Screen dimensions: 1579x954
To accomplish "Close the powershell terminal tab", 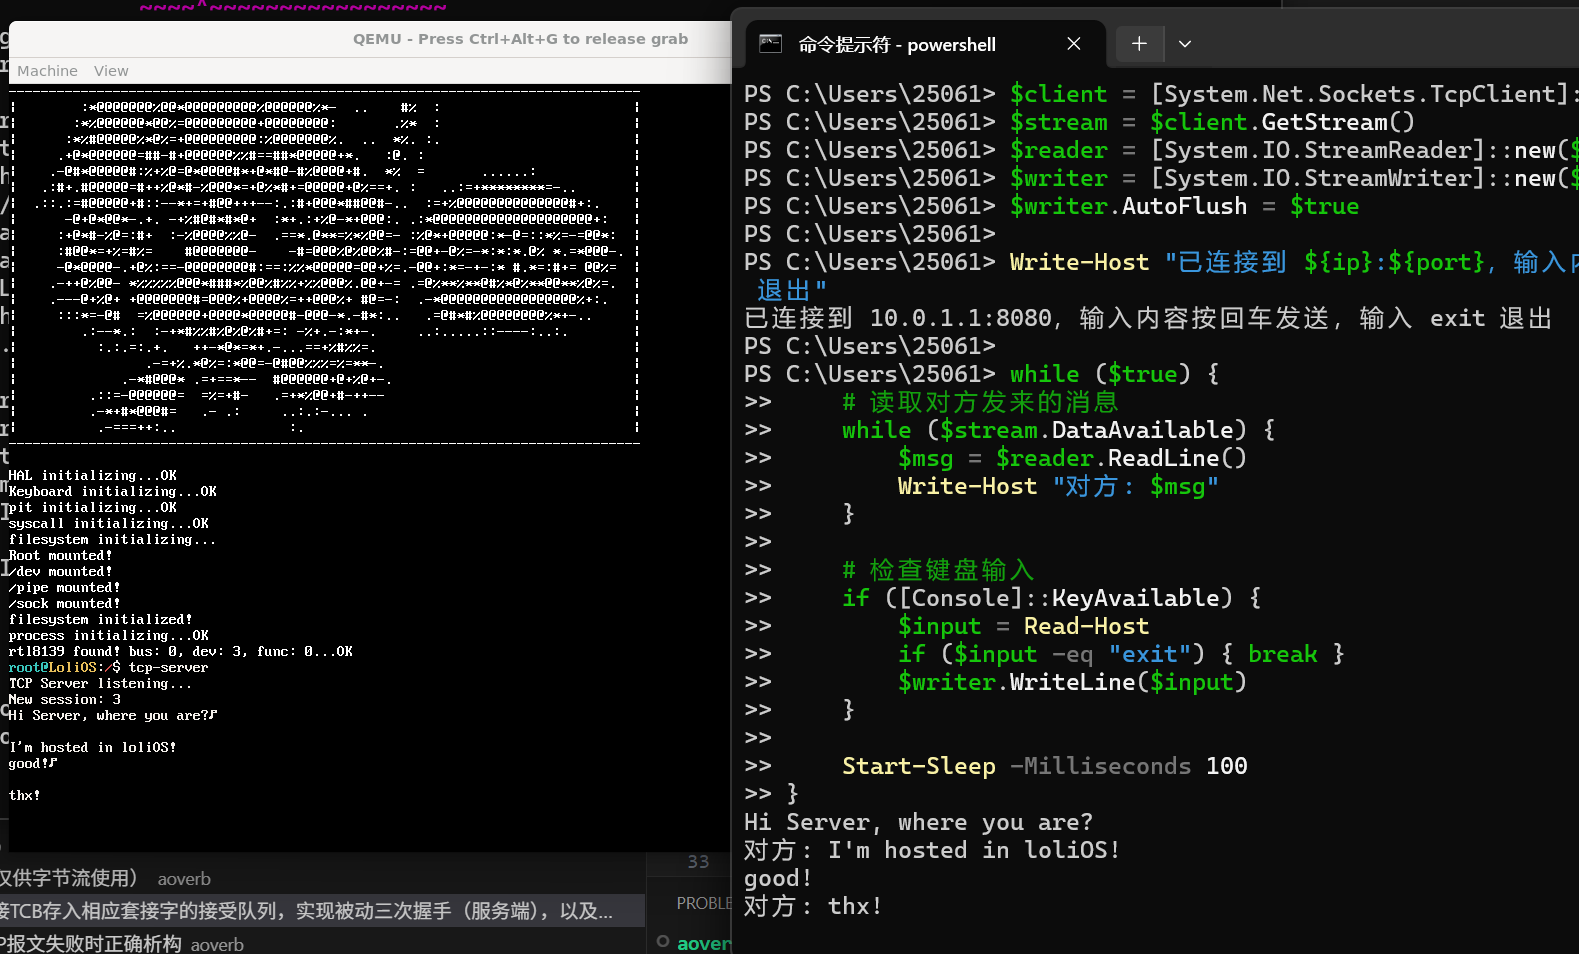I will coord(1073,44).
